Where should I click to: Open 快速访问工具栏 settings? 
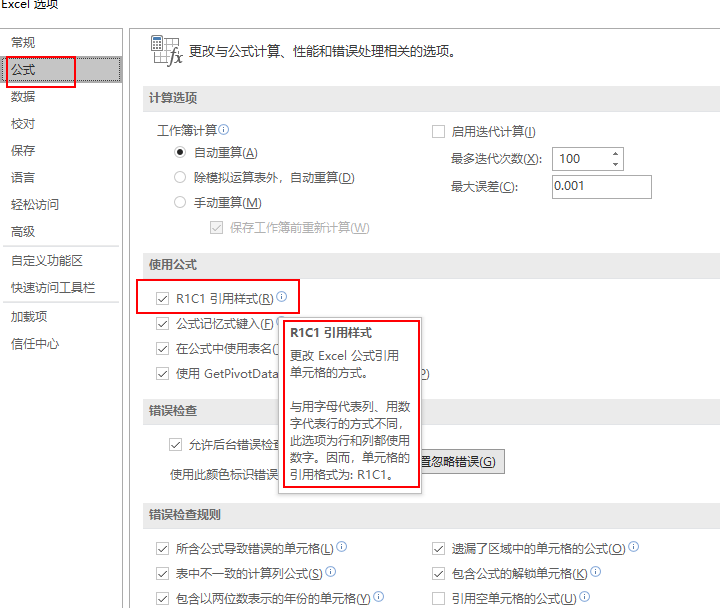[53, 287]
